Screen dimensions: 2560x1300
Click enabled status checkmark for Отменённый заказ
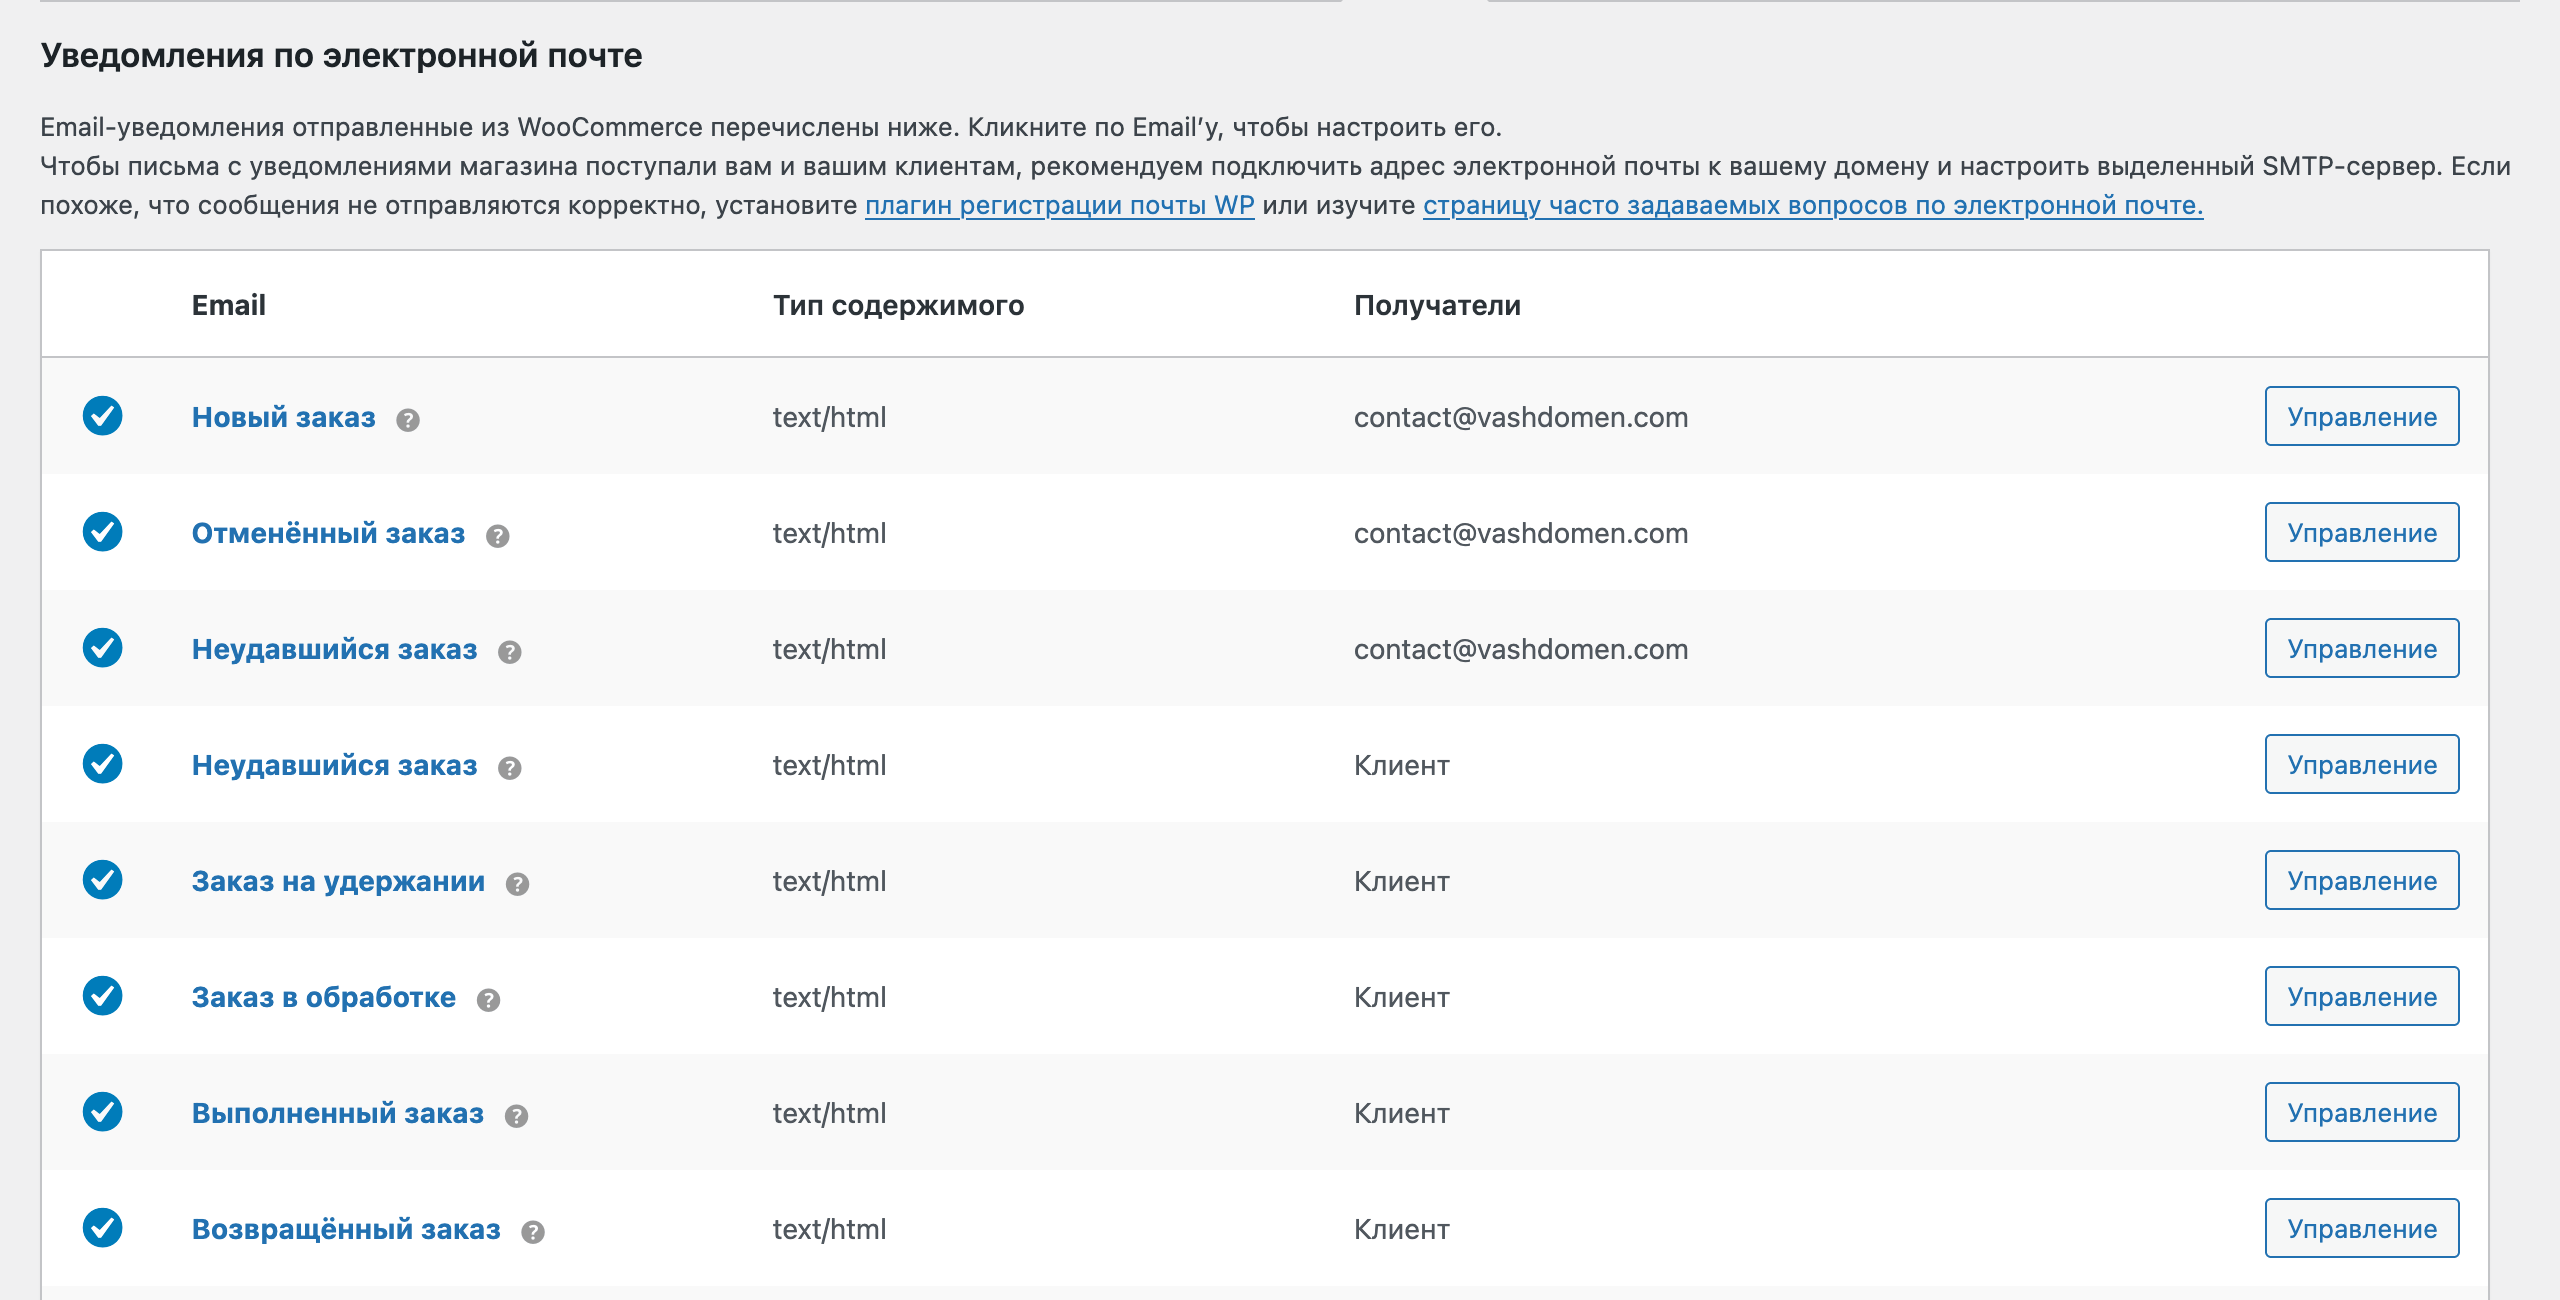[102, 532]
